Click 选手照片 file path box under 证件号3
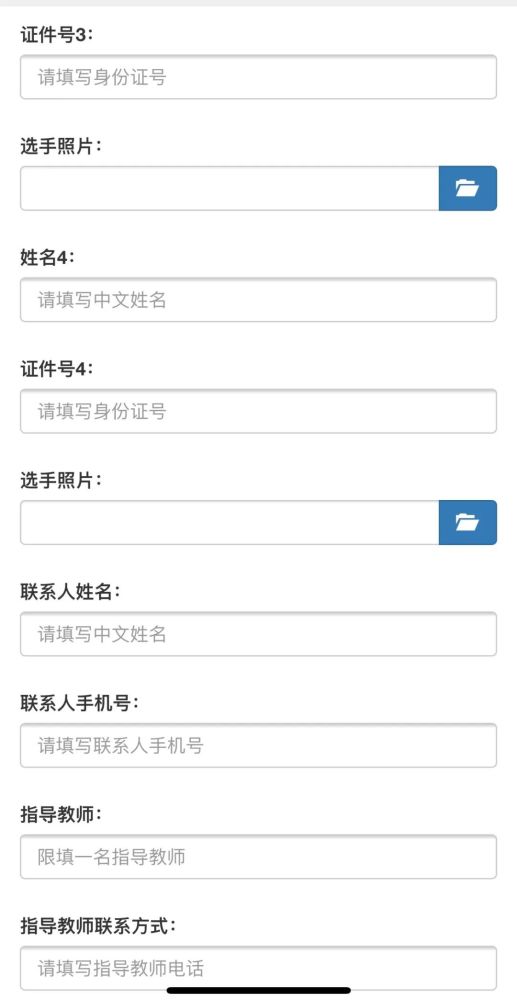Screen dimensions: 517x1000 tap(229, 188)
